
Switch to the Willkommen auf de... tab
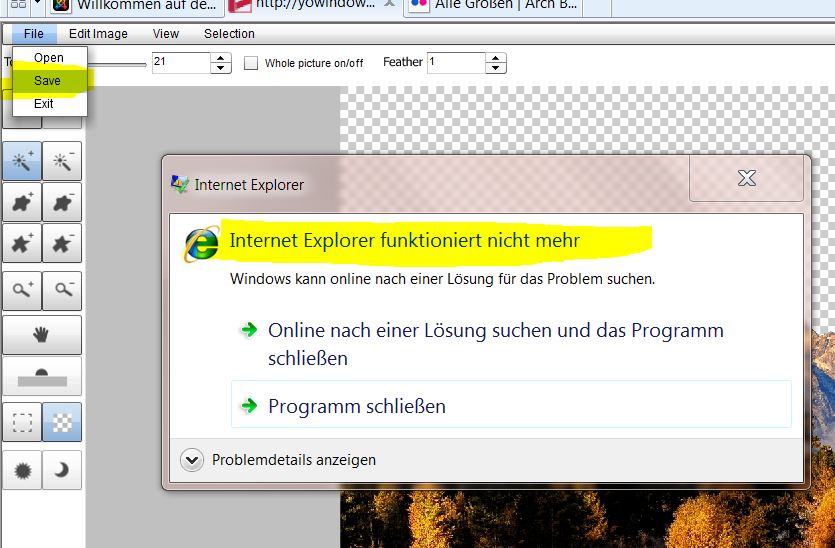[x=136, y=6]
